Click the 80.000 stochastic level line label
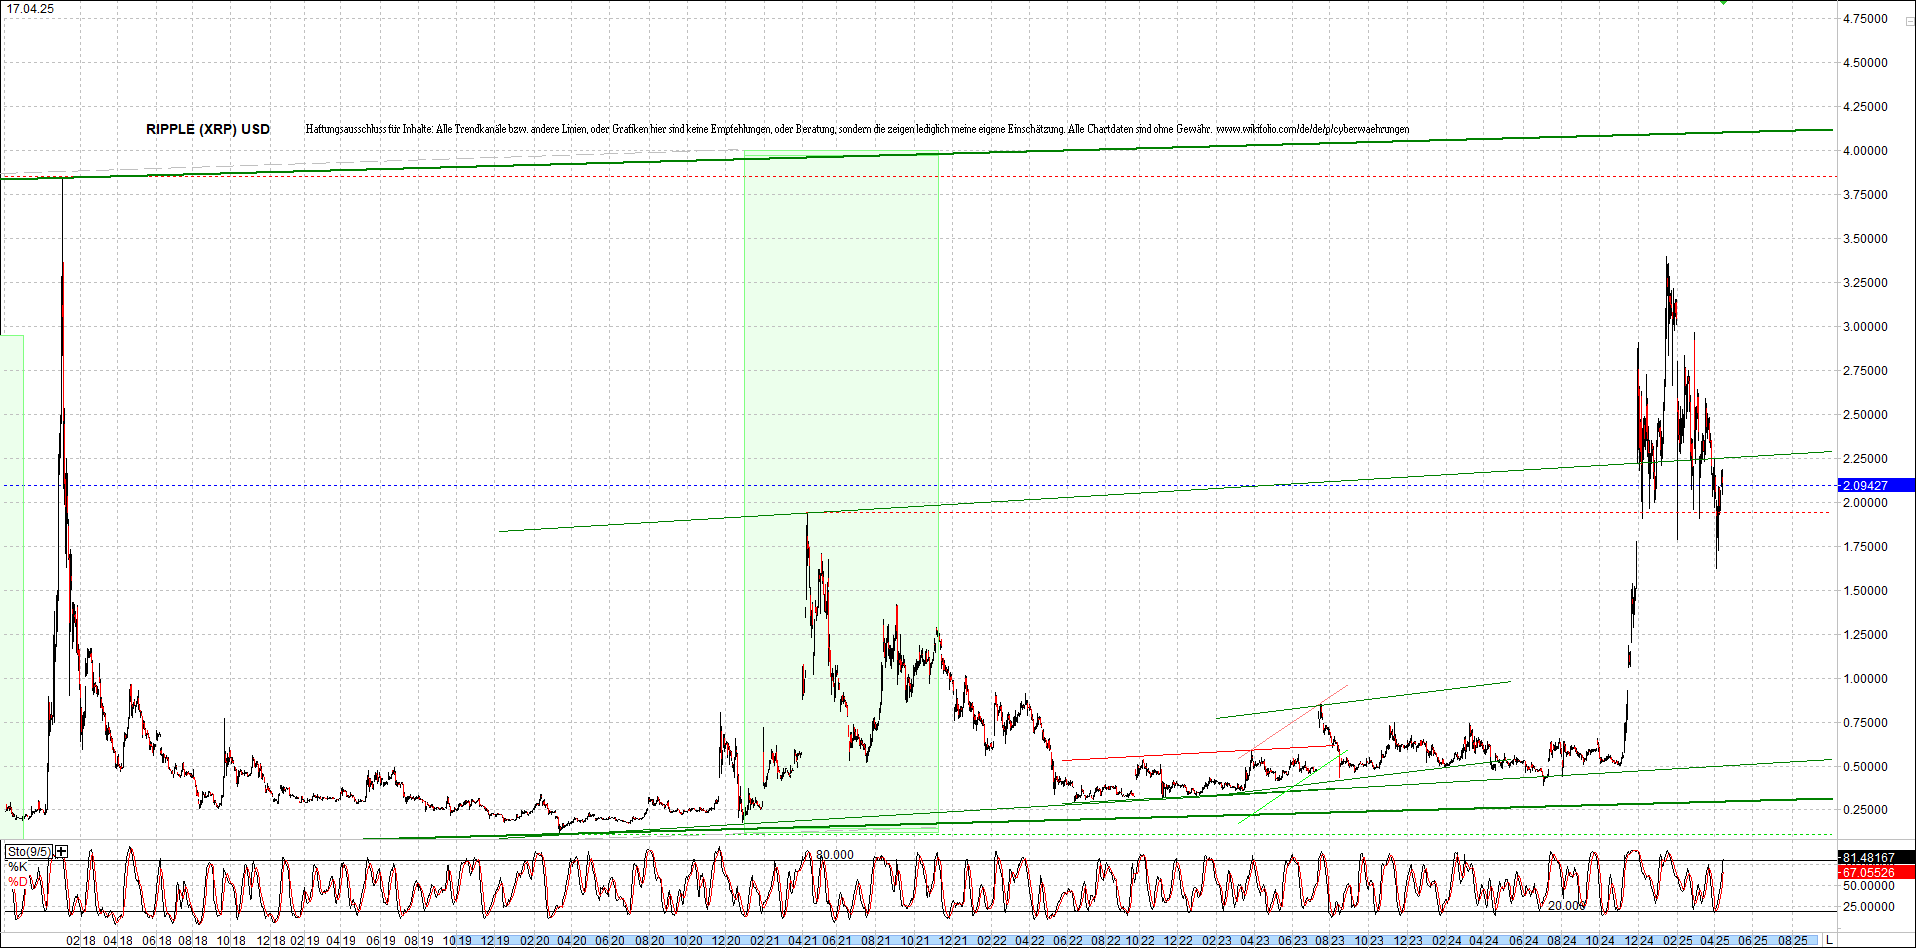This screenshot has width=1916, height=948. point(835,854)
